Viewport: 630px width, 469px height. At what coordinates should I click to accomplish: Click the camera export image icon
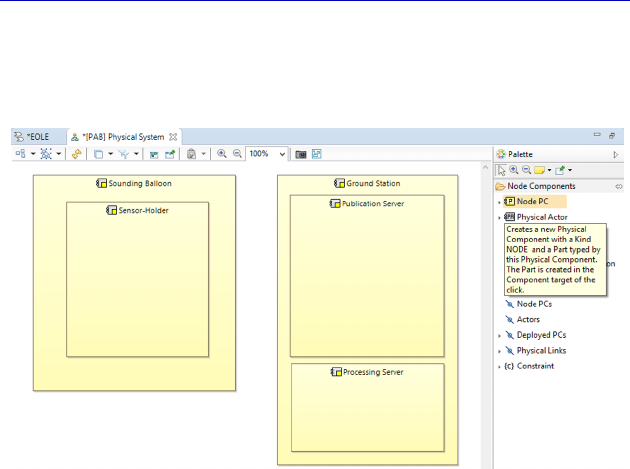(300, 154)
